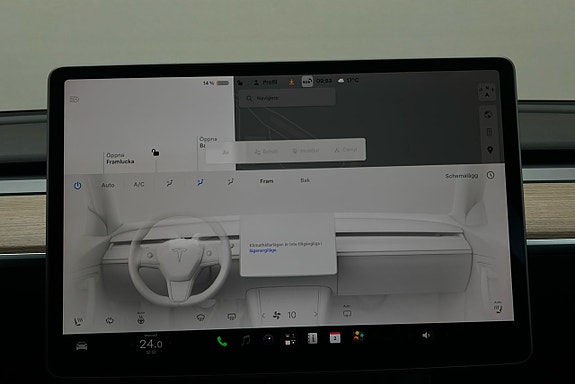Open the Profil driver profile menu
Screen dimensions: 575x384
coord(265,82)
